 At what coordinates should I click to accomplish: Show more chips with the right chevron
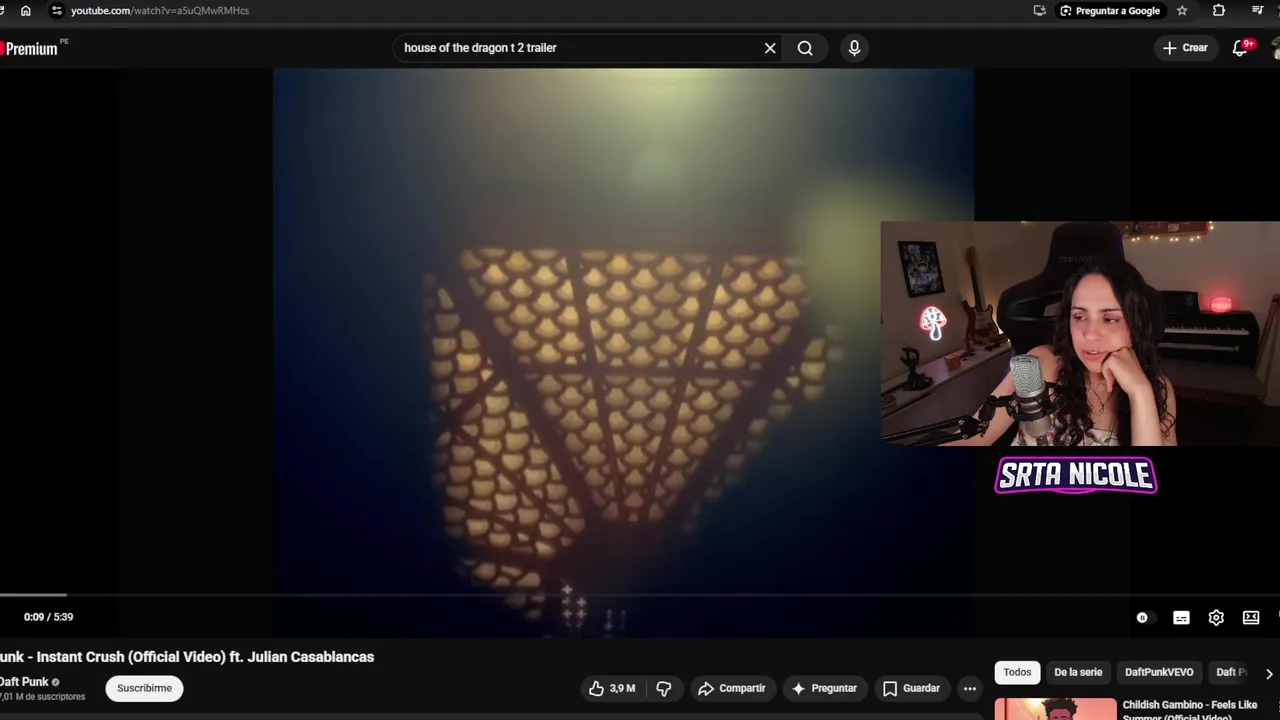click(x=1269, y=673)
